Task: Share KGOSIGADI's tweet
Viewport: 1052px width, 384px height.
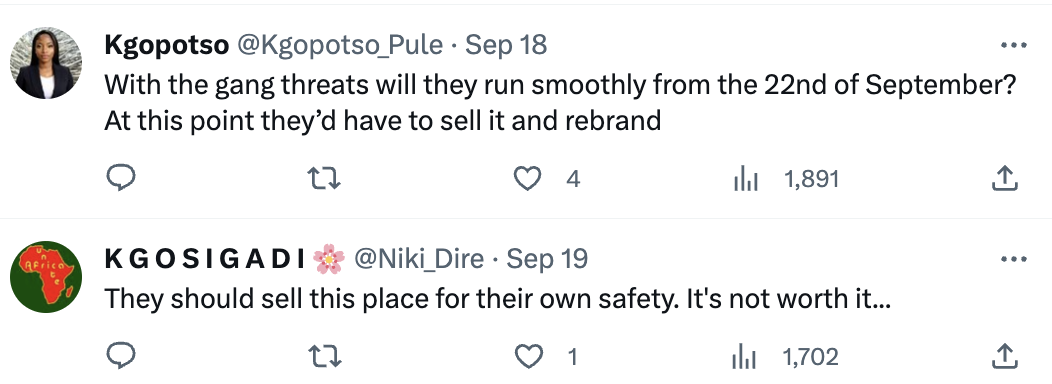Action: pyautogui.click(x=1005, y=356)
